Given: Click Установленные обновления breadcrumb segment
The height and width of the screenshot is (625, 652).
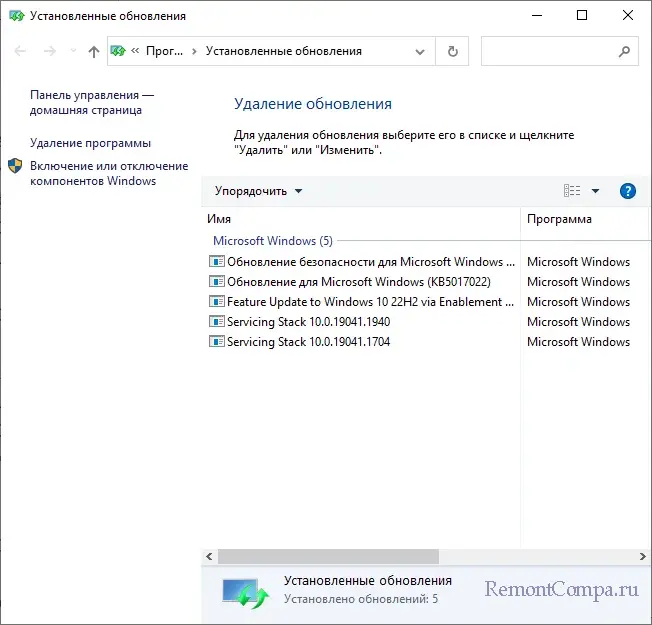Looking at the screenshot, I should click(284, 51).
